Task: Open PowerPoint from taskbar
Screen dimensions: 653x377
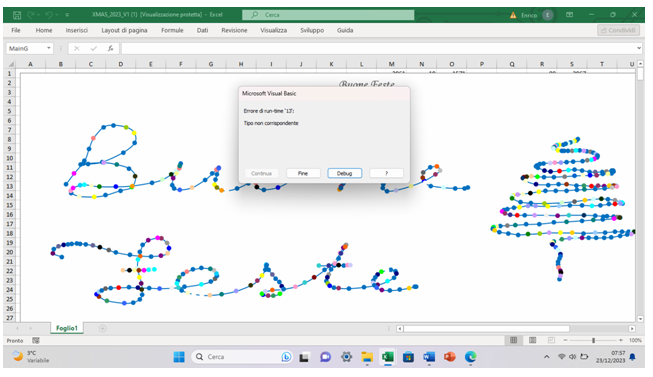Action: click(x=450, y=357)
